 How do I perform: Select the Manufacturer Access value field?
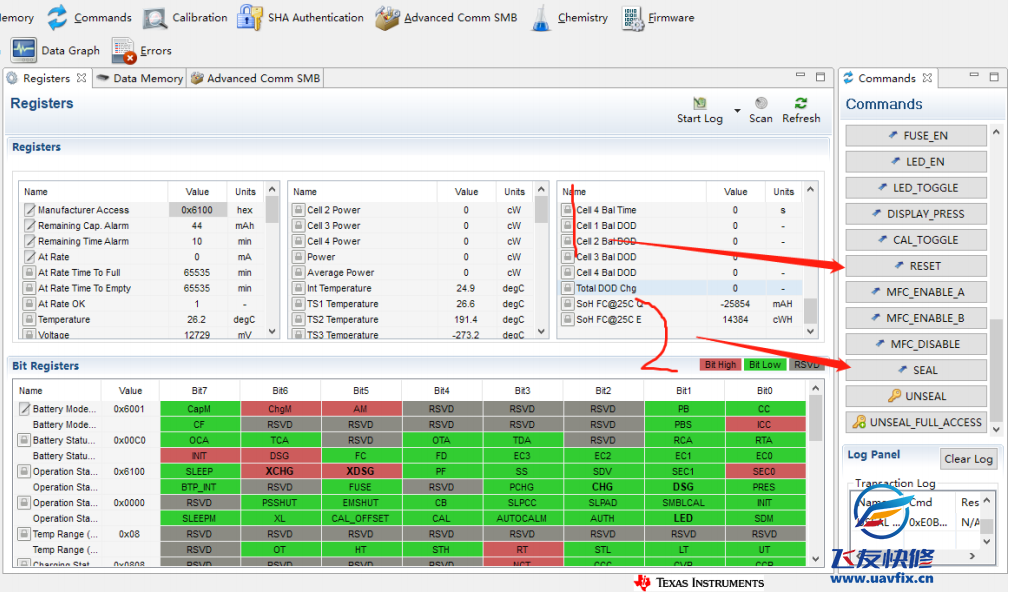[x=197, y=210]
